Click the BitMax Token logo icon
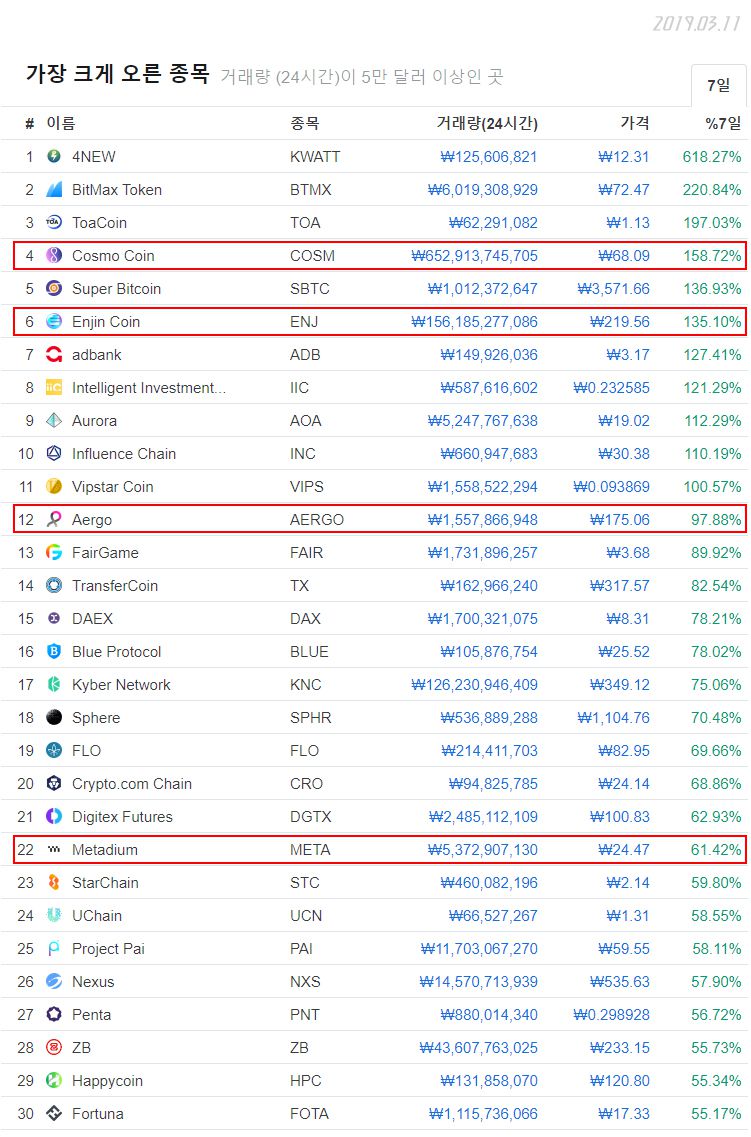751x1137 pixels. click(x=54, y=189)
